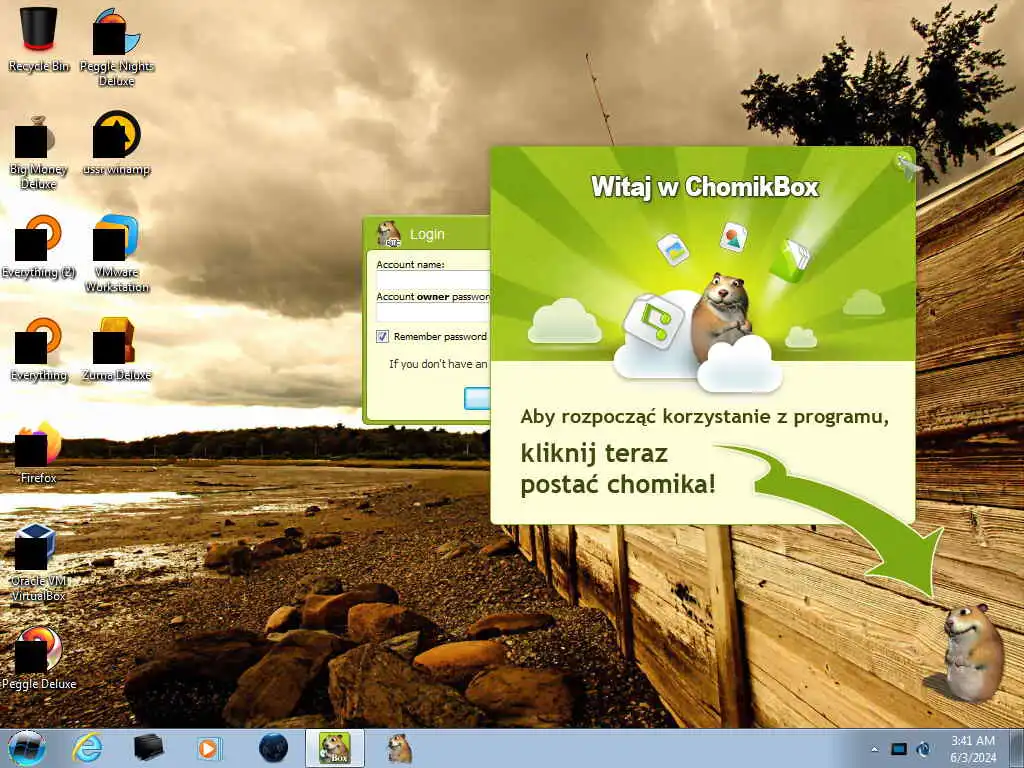
Task: Select the Oracle VM VirtualBox shortcut
Action: coord(39,562)
